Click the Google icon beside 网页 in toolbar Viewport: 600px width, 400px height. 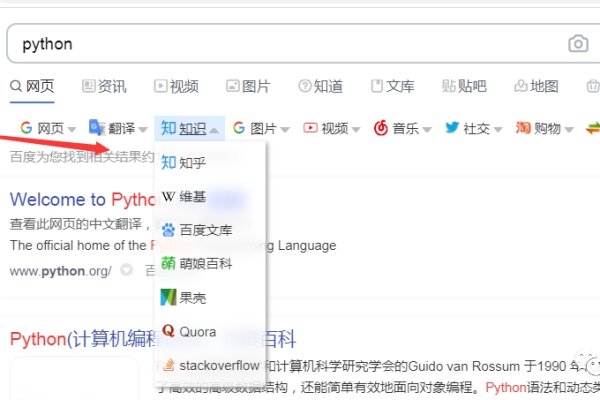[26, 127]
